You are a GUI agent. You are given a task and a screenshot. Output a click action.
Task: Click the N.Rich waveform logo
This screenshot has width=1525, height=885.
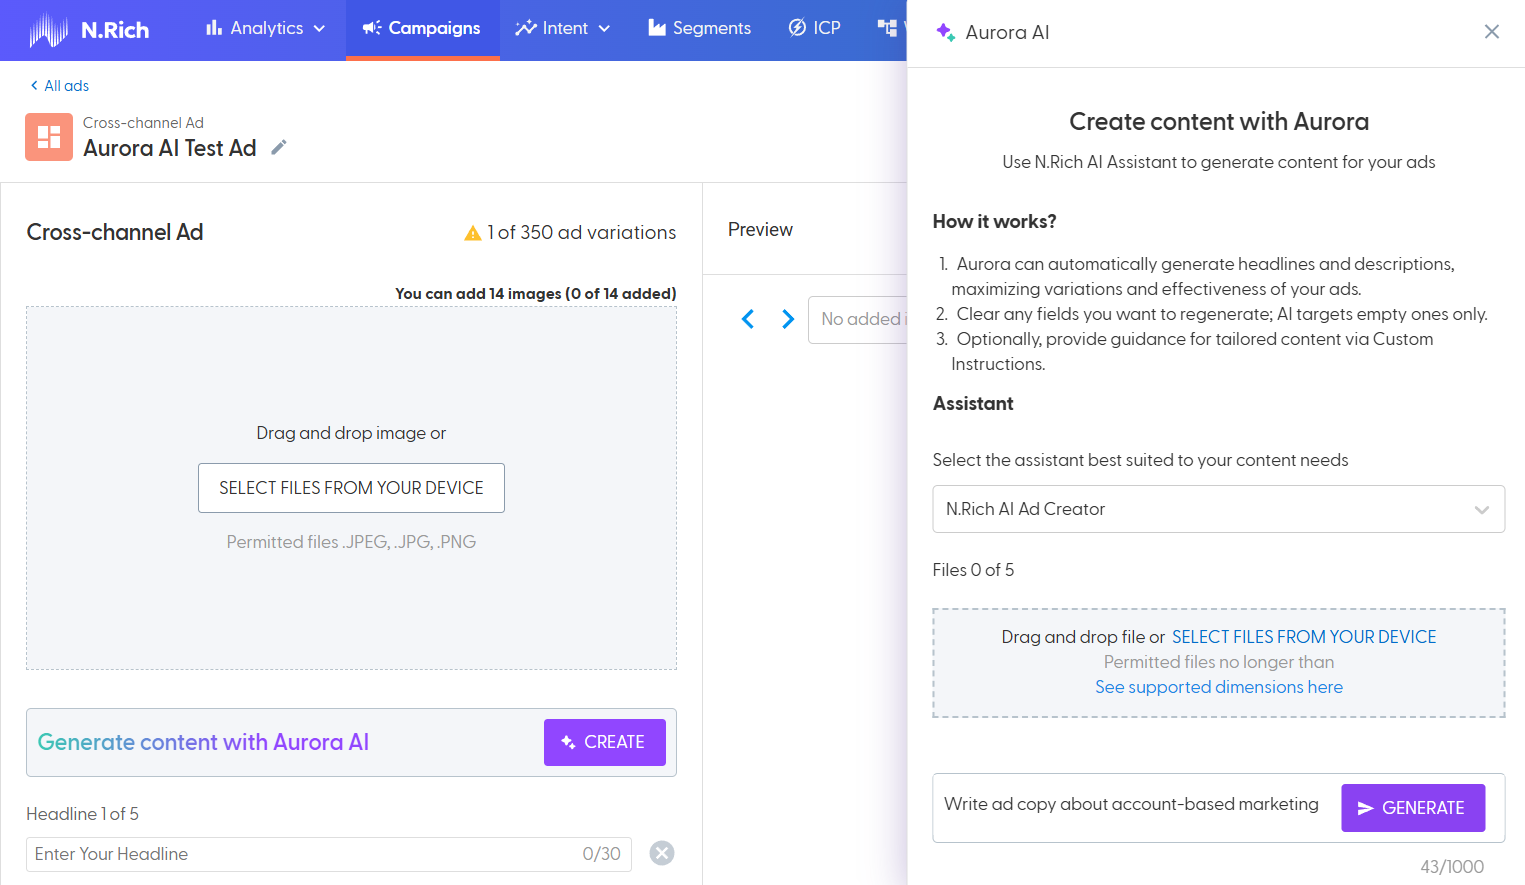tap(48, 29)
